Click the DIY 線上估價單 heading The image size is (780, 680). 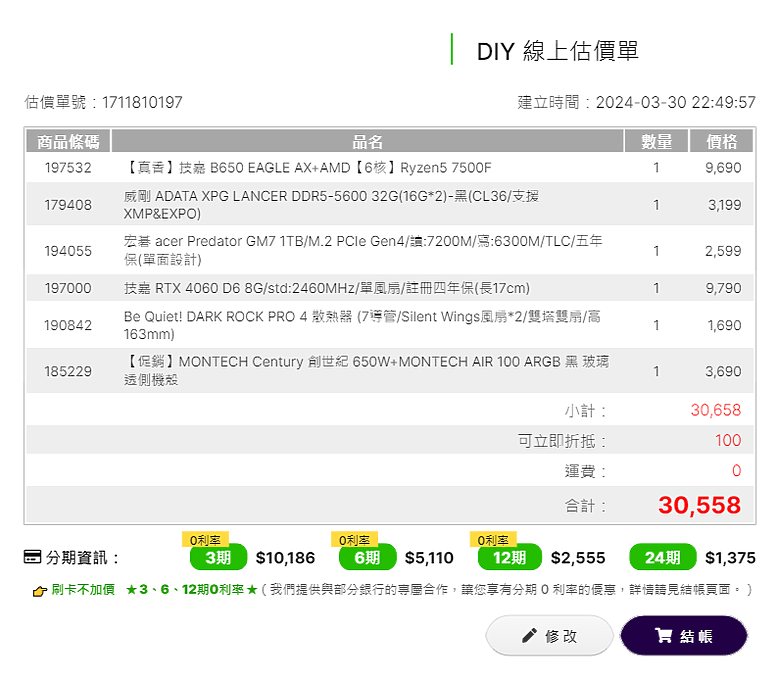click(557, 51)
